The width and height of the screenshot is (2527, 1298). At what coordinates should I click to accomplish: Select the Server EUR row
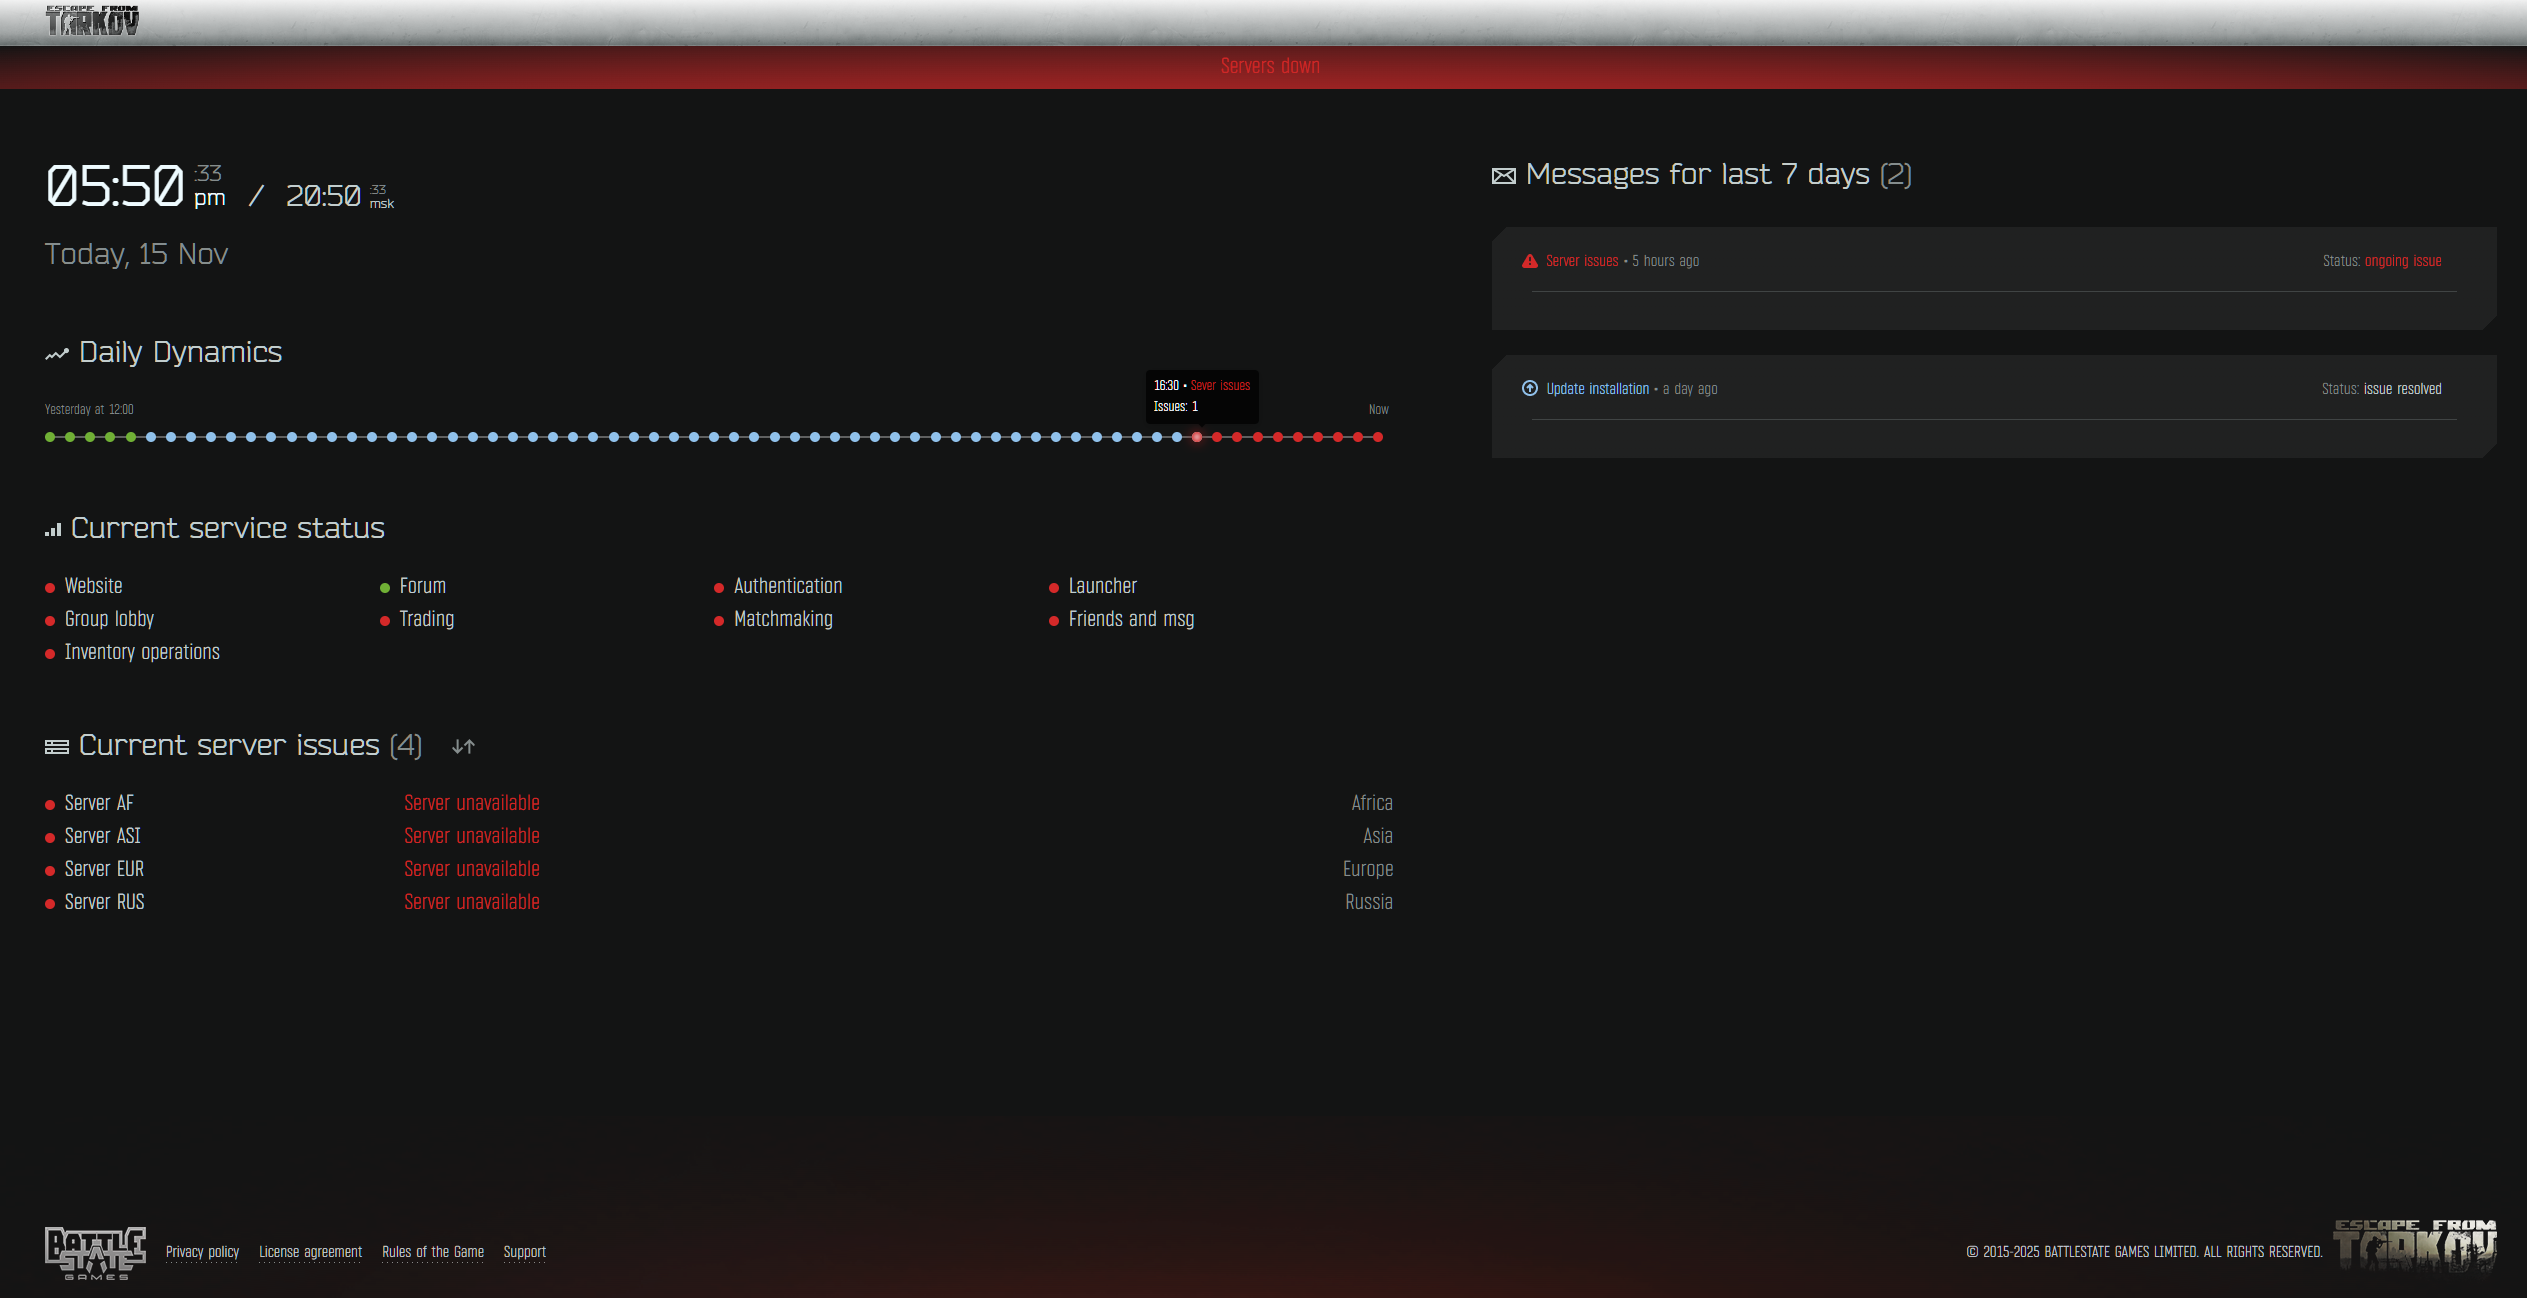tap(104, 870)
